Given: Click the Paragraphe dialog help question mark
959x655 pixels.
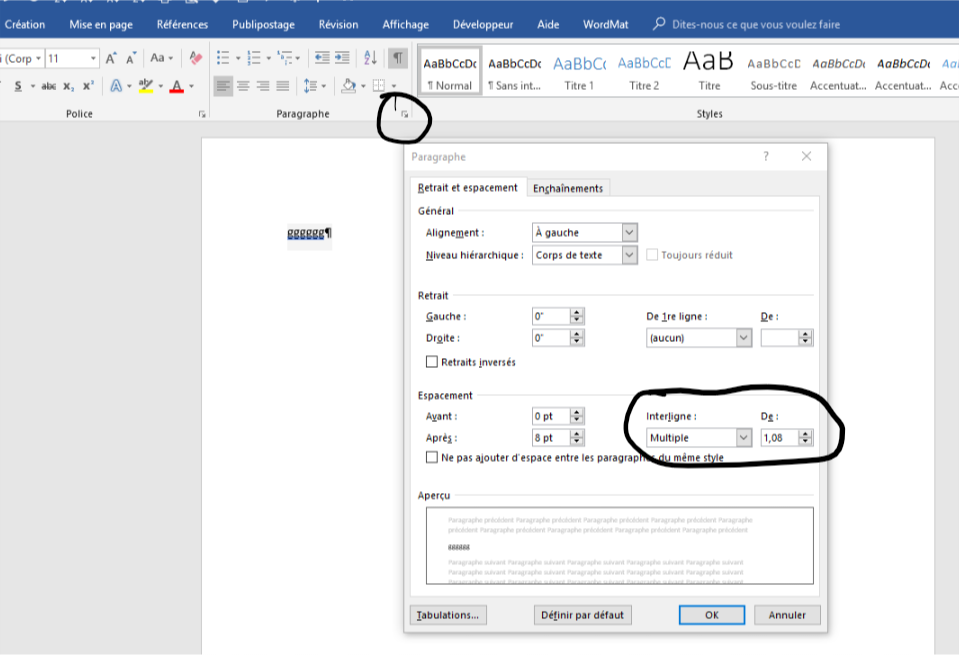Looking at the screenshot, I should tap(766, 157).
